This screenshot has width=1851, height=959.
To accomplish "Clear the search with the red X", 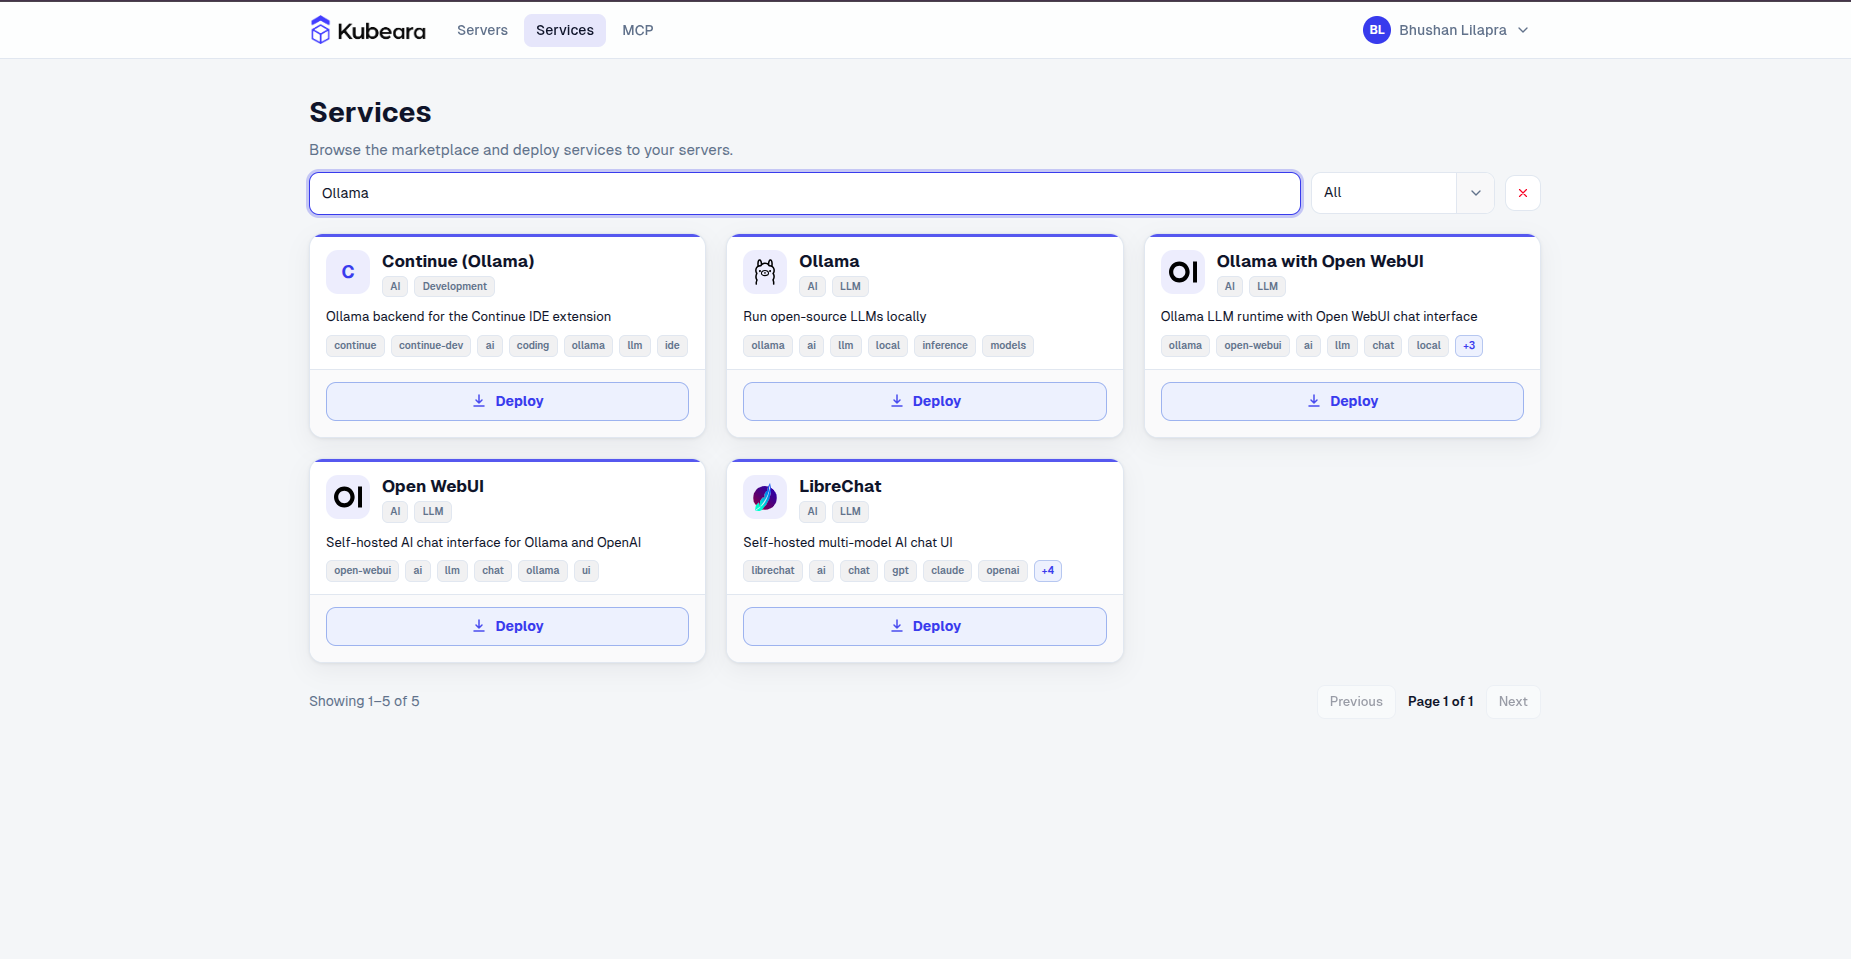I will 1523,193.
